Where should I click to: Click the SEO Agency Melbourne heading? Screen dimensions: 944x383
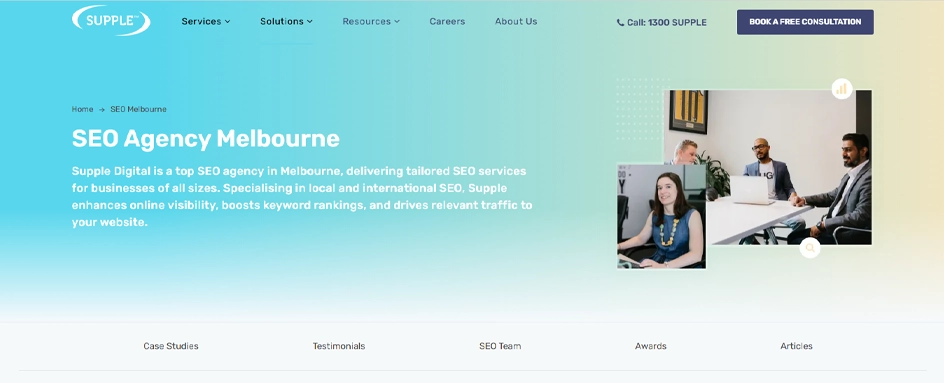click(206, 139)
